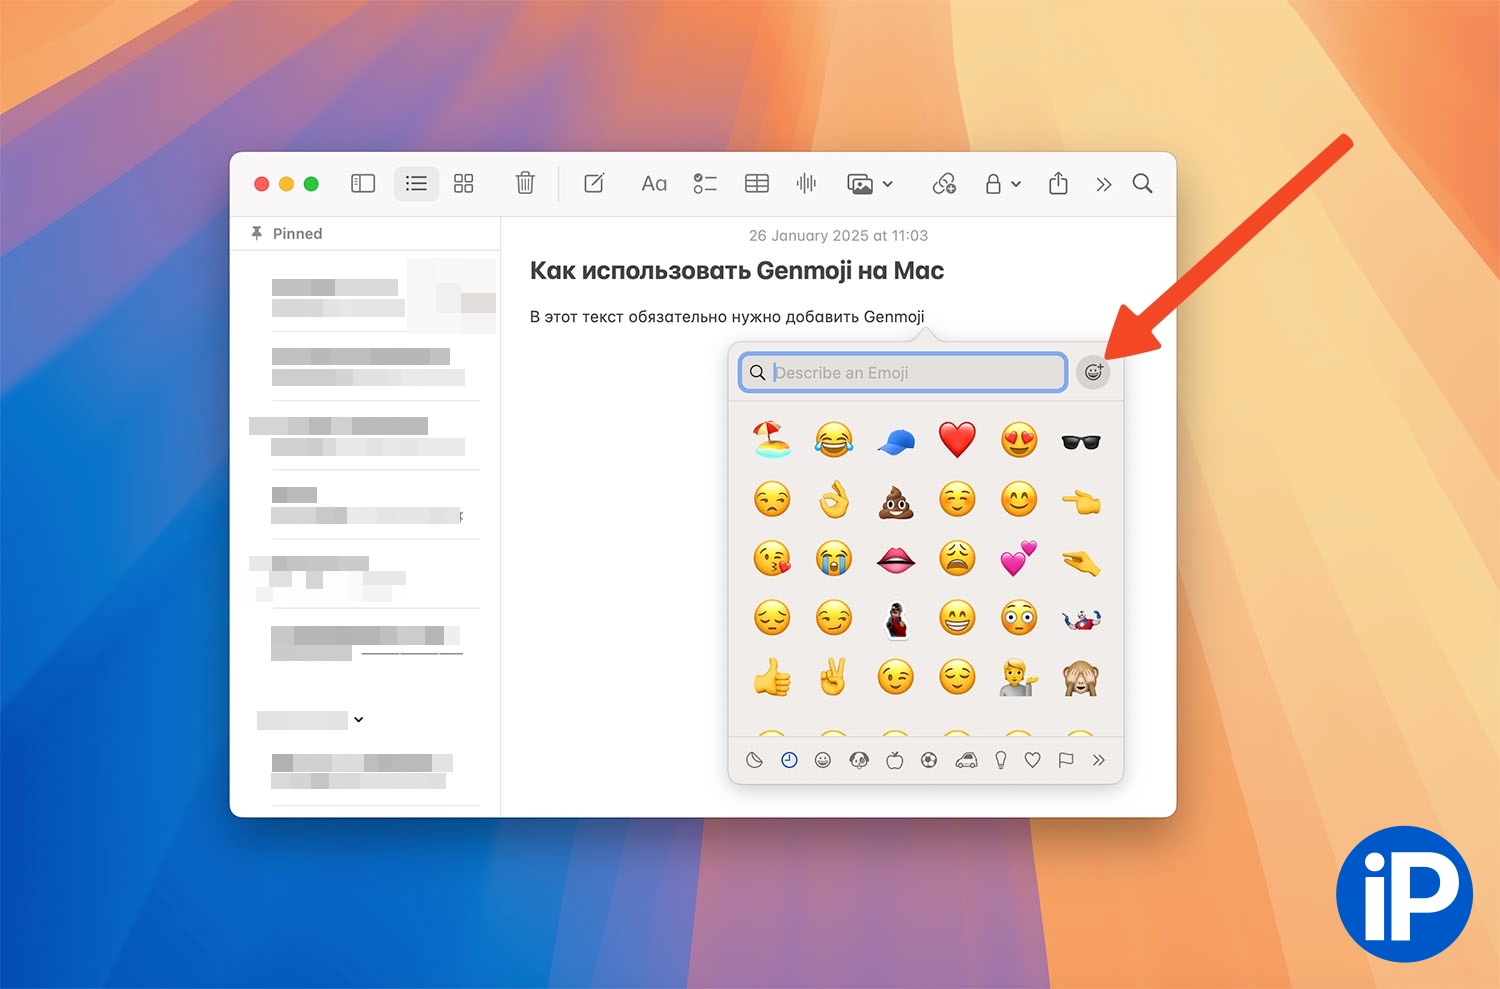1500x989 pixels.
Task: Open the lock note dropdown
Action: 1003,184
